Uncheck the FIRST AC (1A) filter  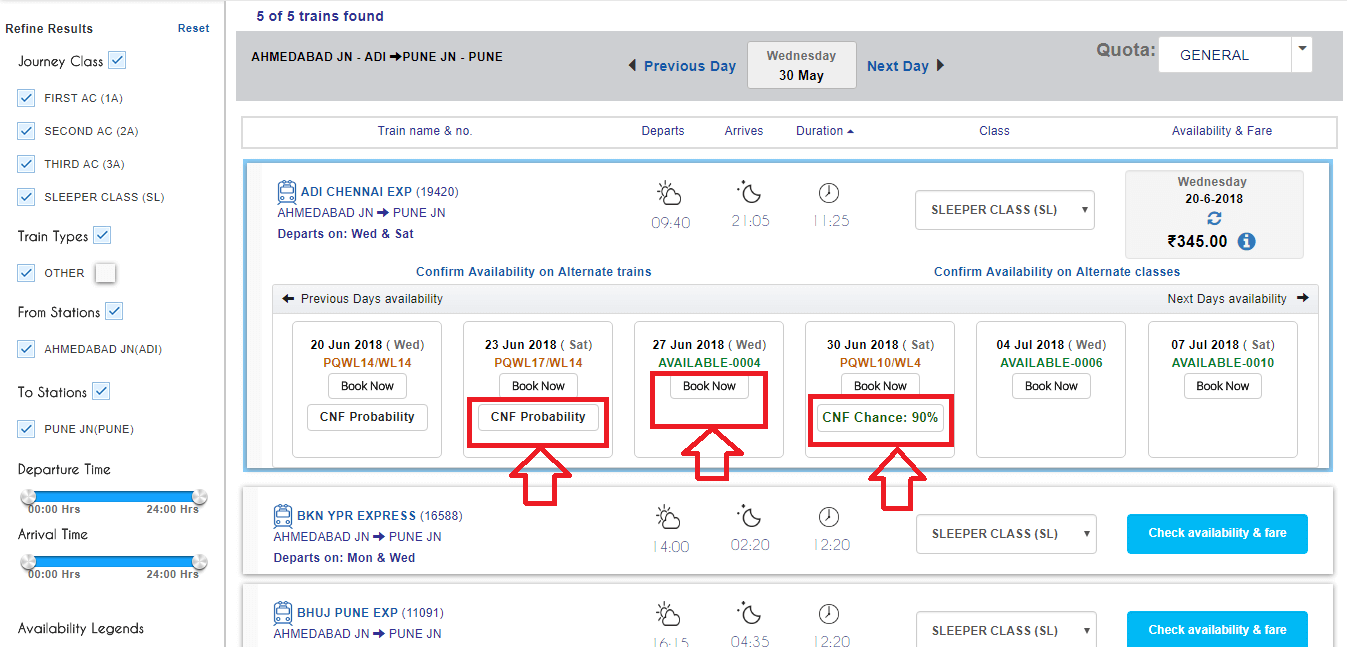click(x=25, y=97)
